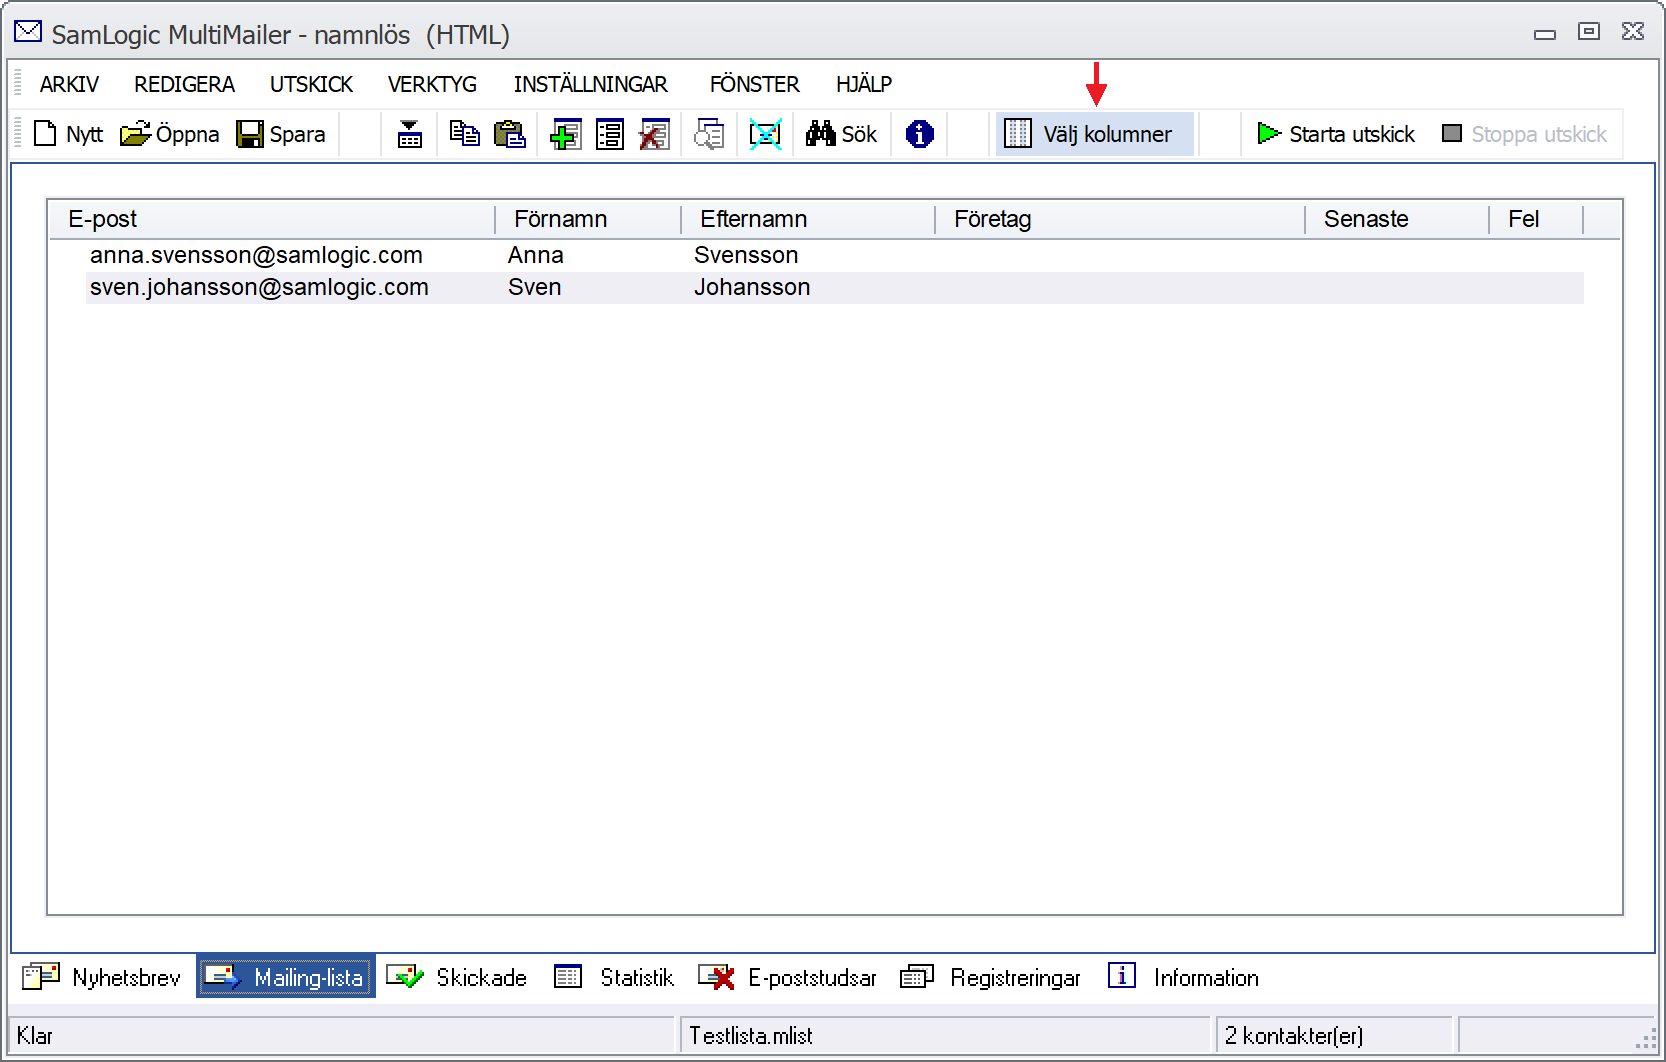1666x1062 pixels.
Task: Click the edit contact form icon
Action: tap(609, 134)
